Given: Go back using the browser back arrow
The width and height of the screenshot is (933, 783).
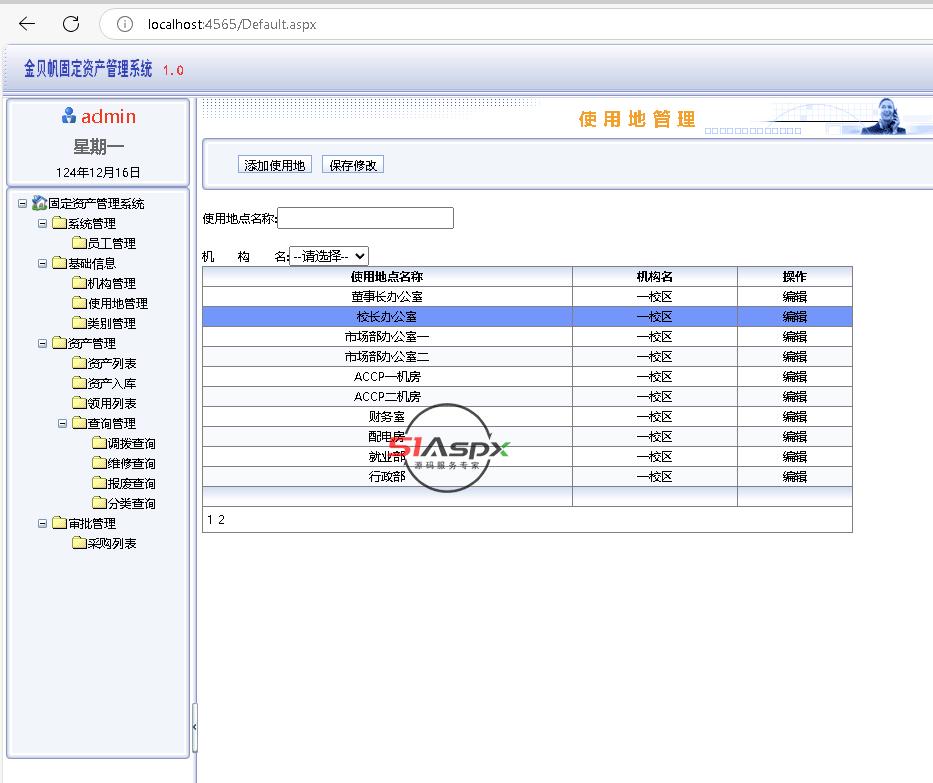Looking at the screenshot, I should [27, 24].
